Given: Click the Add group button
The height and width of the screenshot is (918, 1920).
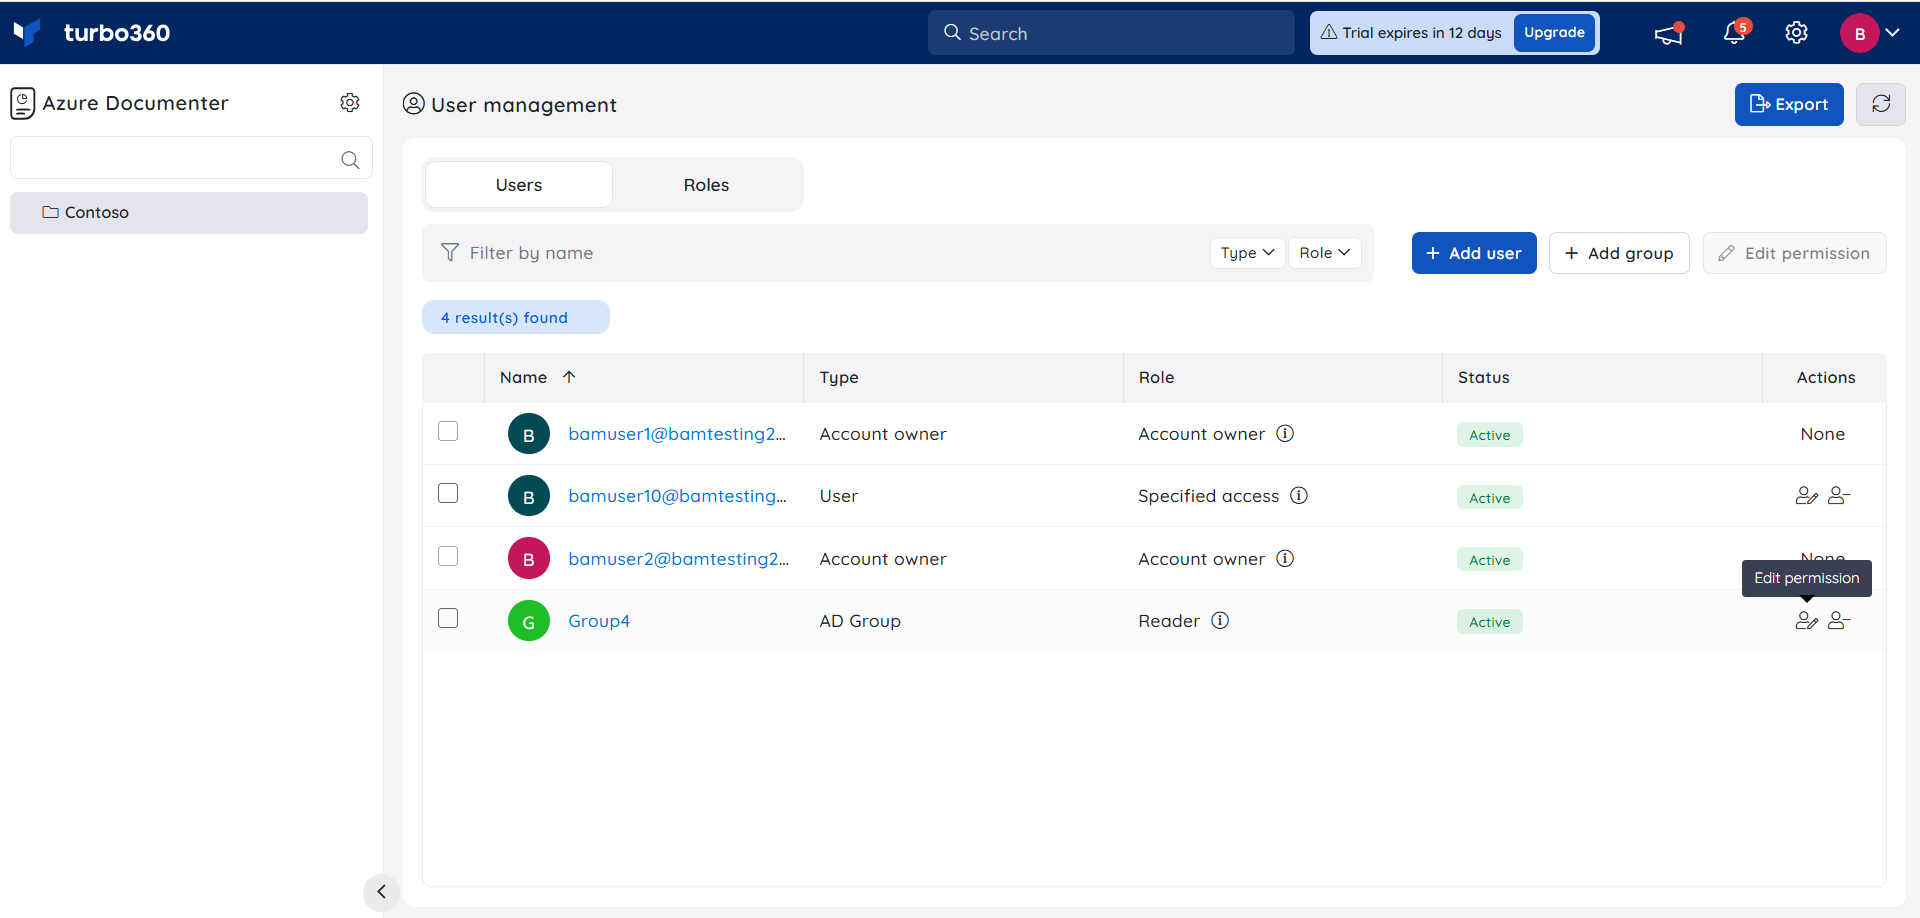Looking at the screenshot, I should 1619,253.
